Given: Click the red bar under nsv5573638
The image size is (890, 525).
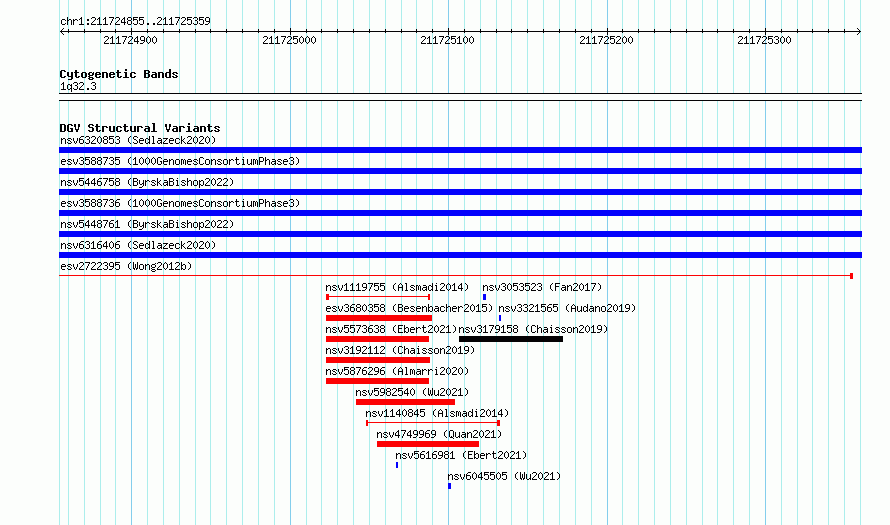Looking at the screenshot, I should [x=377, y=339].
